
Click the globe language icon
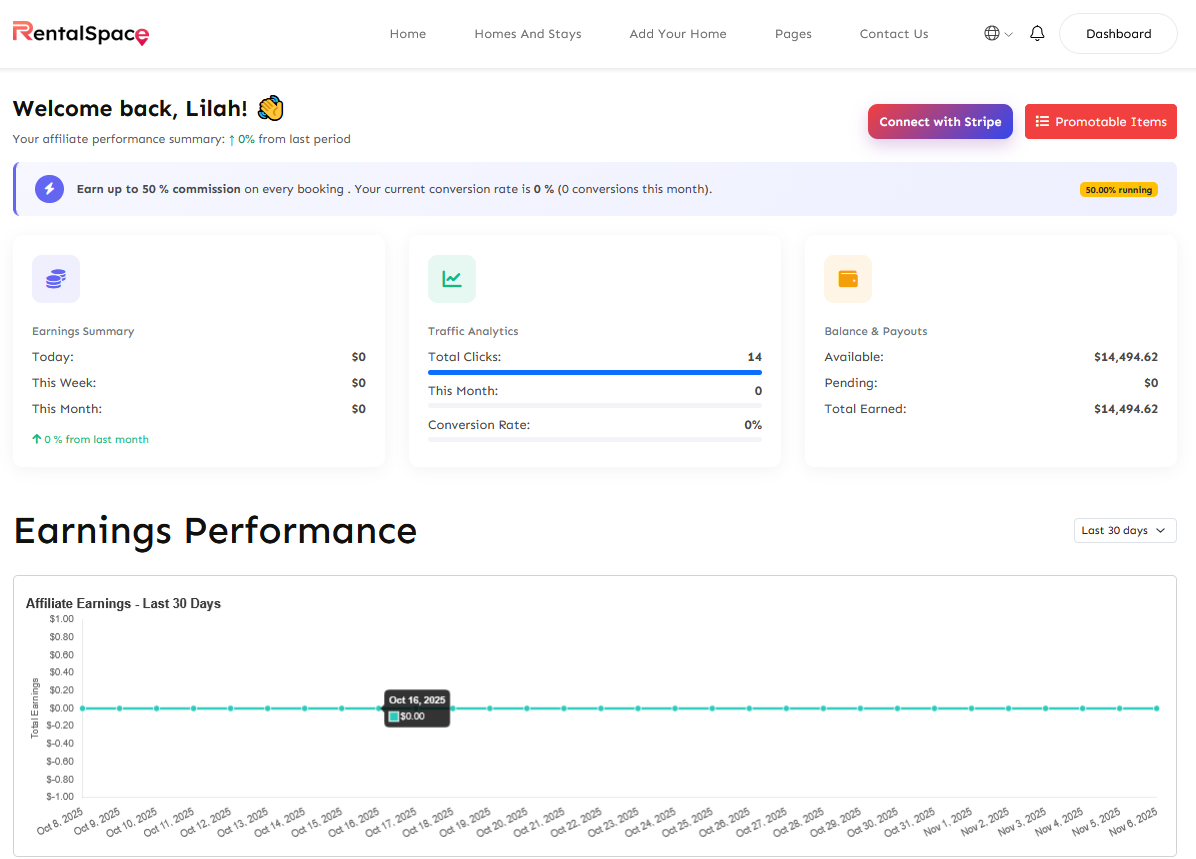coord(991,34)
